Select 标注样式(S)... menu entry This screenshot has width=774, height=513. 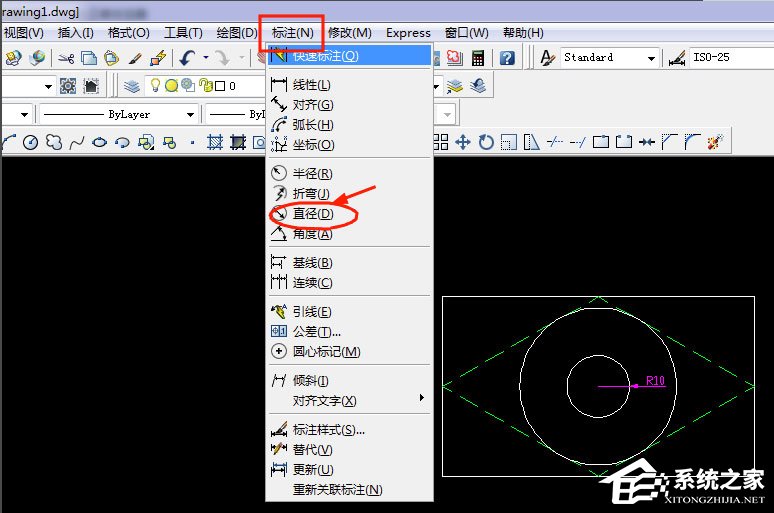pyautogui.click(x=328, y=430)
